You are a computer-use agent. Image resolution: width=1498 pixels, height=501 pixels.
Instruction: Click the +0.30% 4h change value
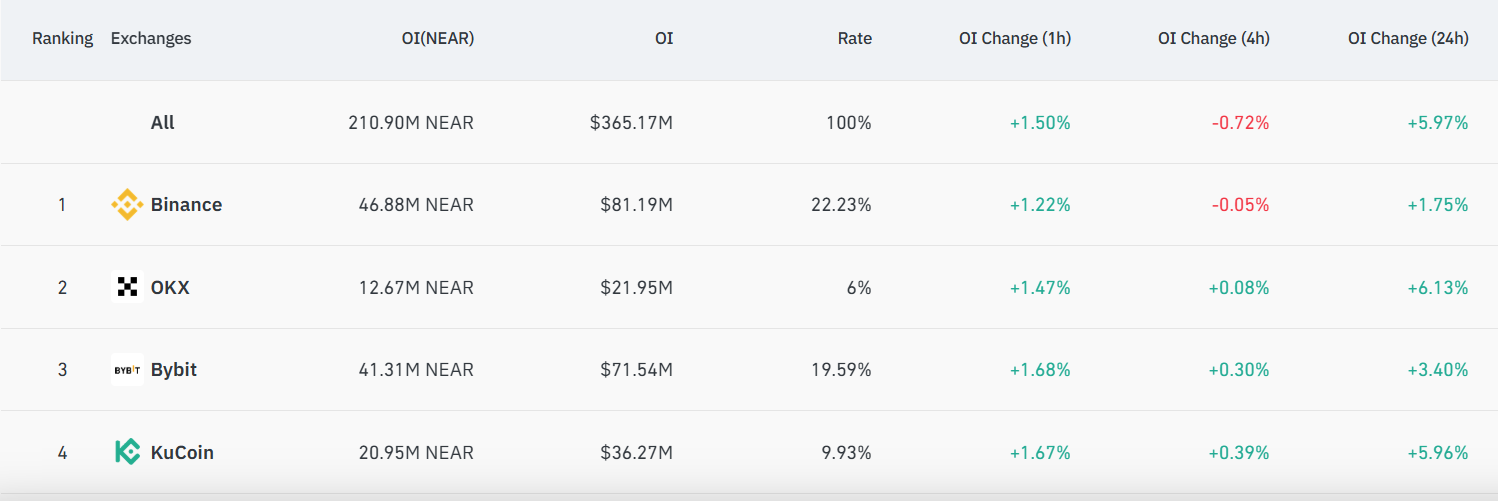tap(1238, 370)
